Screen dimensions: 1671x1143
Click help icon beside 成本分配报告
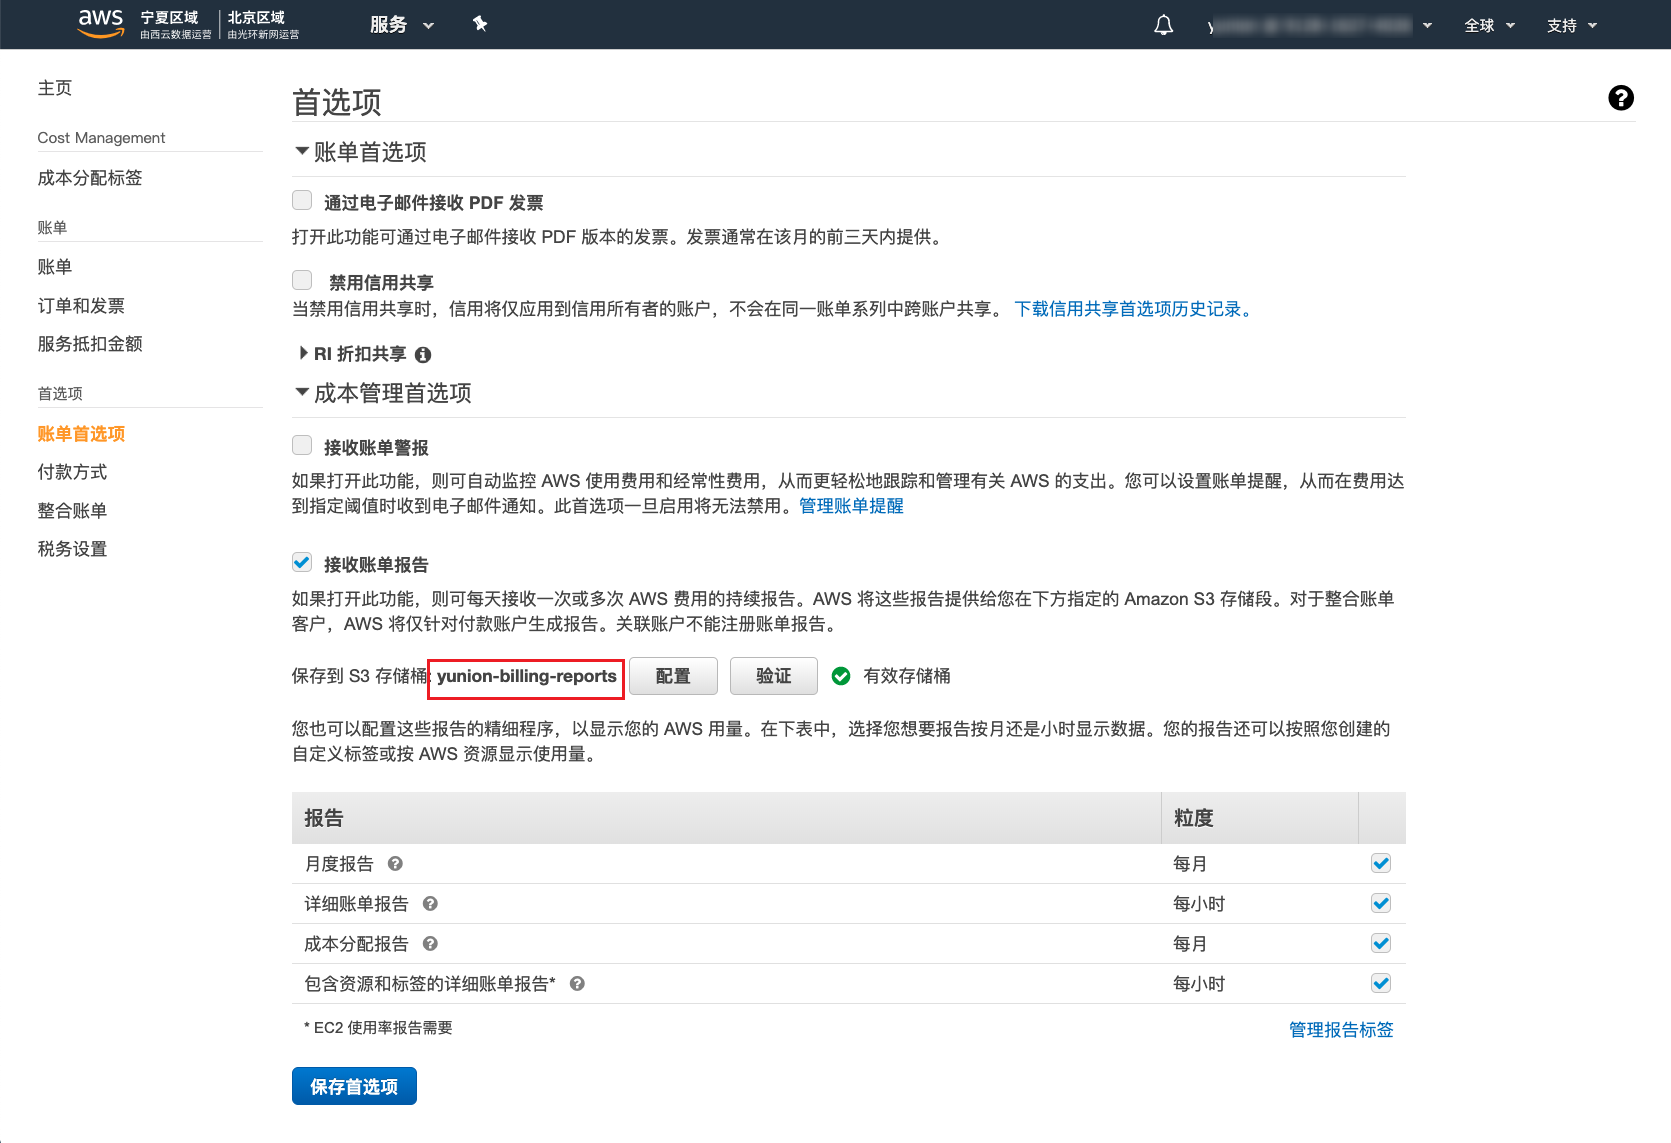pyautogui.click(x=430, y=944)
